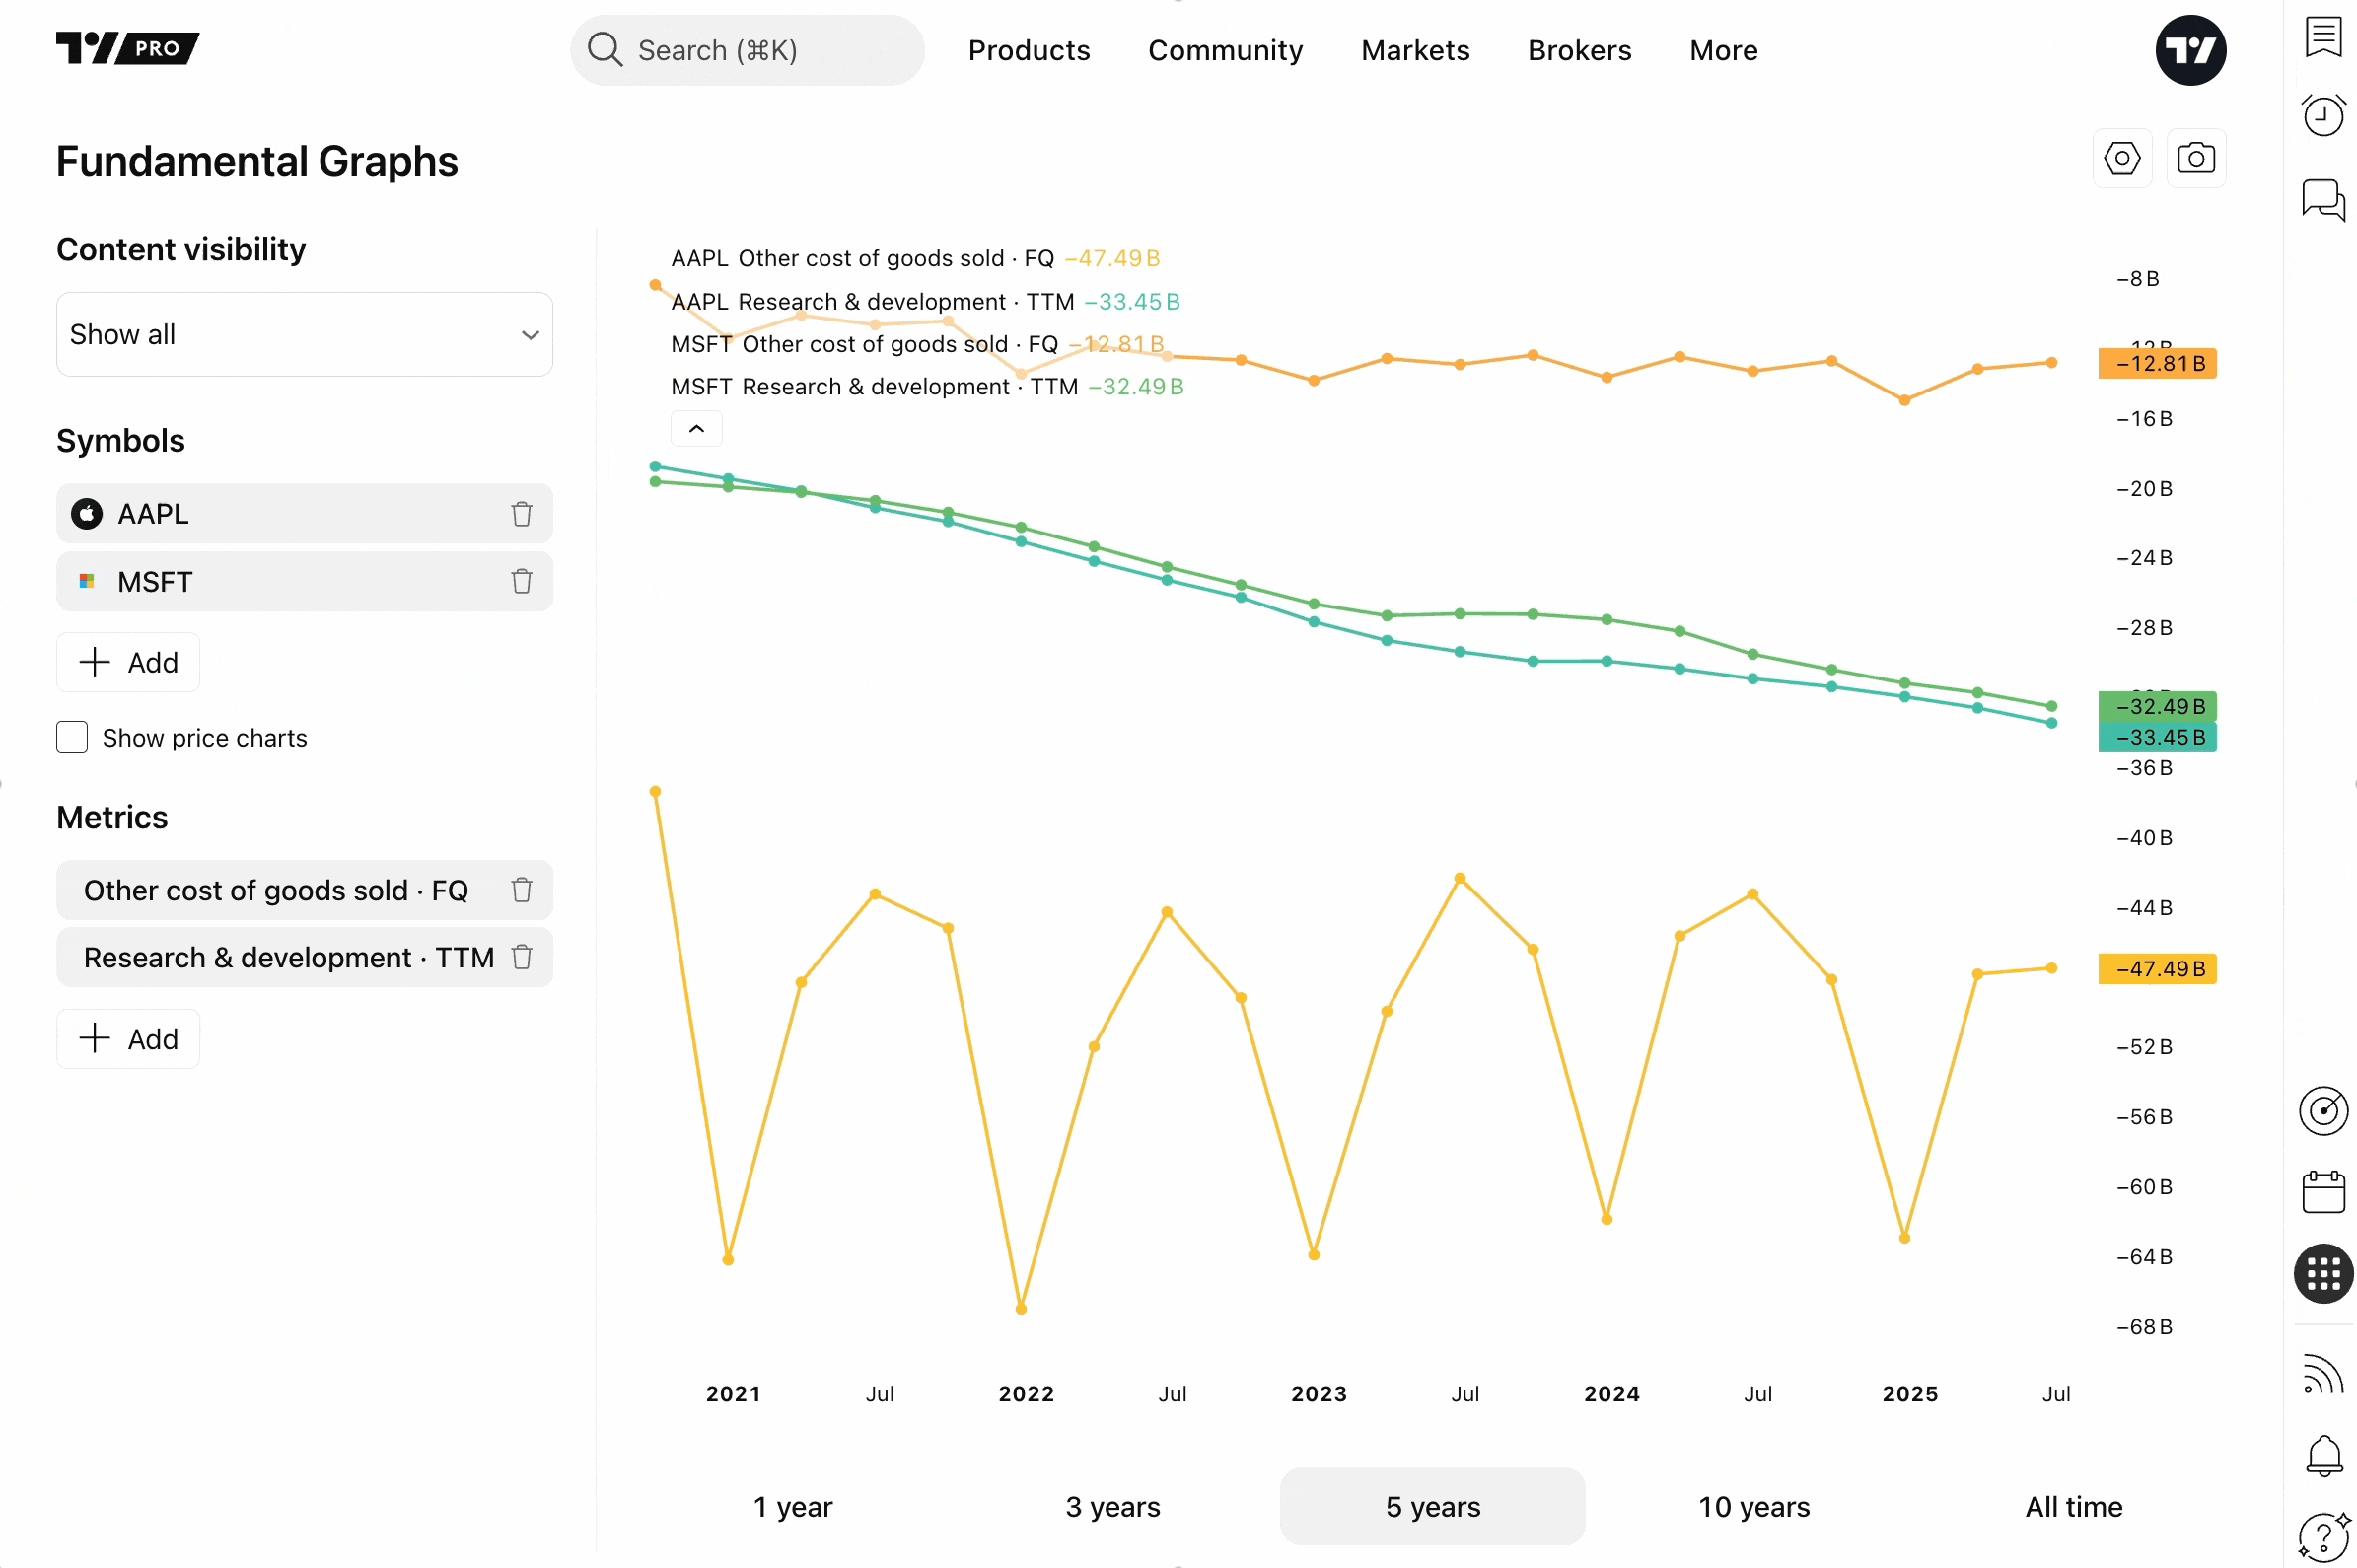Click the -40B value on price axis
Image resolution: width=2357 pixels, height=1568 pixels.
coord(2143,837)
